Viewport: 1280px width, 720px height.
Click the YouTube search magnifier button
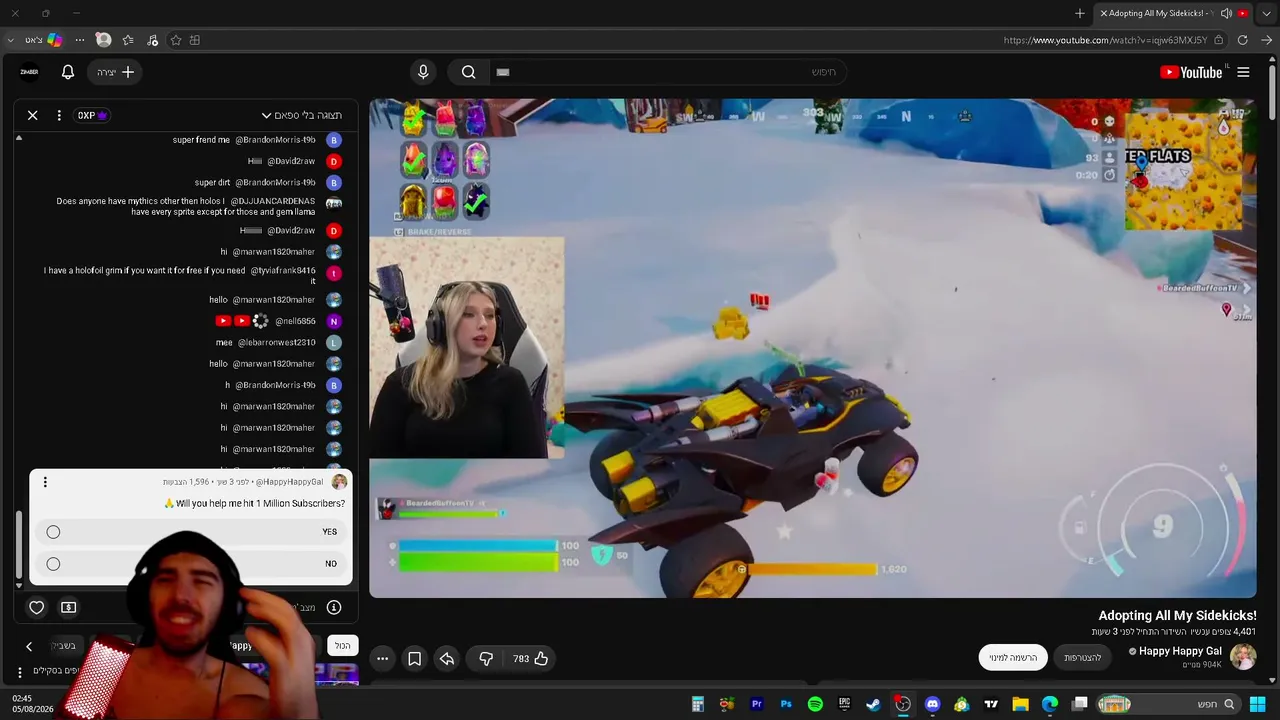coord(468,72)
